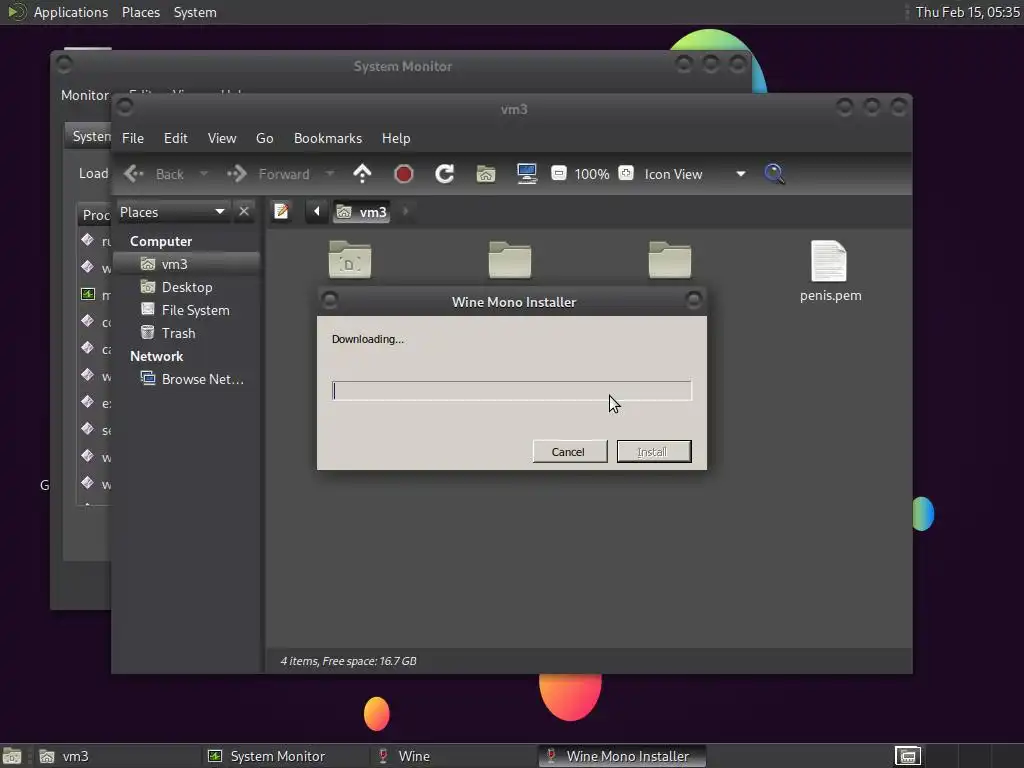The width and height of the screenshot is (1024, 768).
Task: Open the Places pane selector dropdown
Action: [x=172, y=212]
